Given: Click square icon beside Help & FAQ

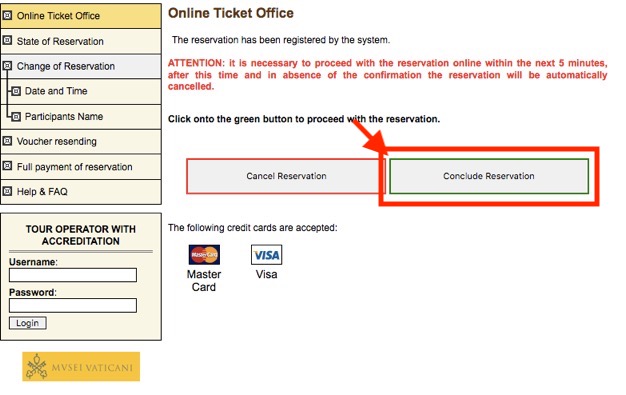Looking at the screenshot, I should [7, 191].
